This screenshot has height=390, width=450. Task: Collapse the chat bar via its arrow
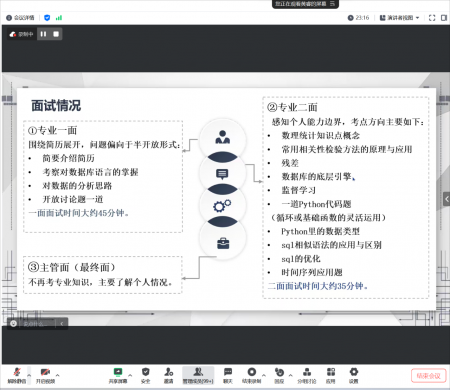(x=62, y=323)
